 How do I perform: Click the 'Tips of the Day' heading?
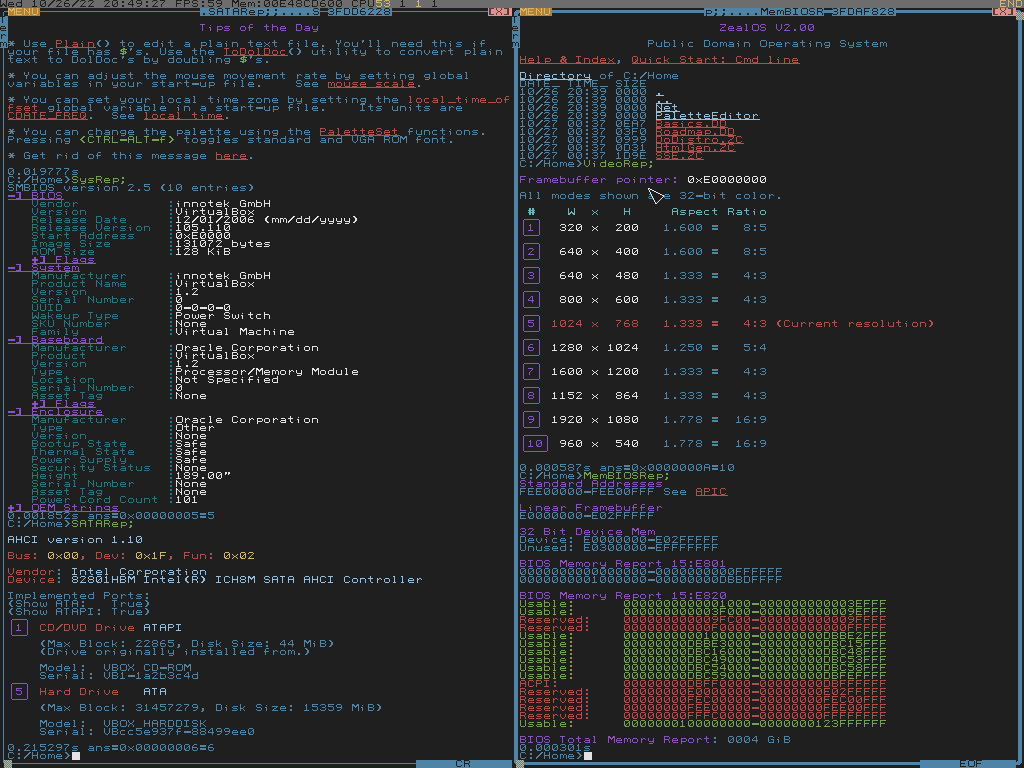259,27
